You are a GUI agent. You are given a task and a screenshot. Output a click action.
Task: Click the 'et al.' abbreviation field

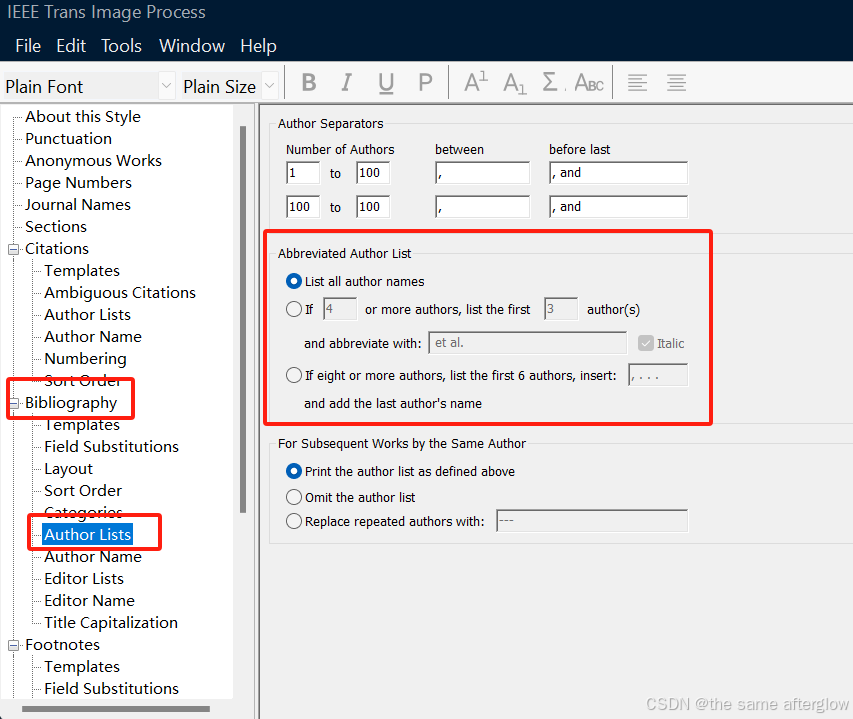coord(528,343)
